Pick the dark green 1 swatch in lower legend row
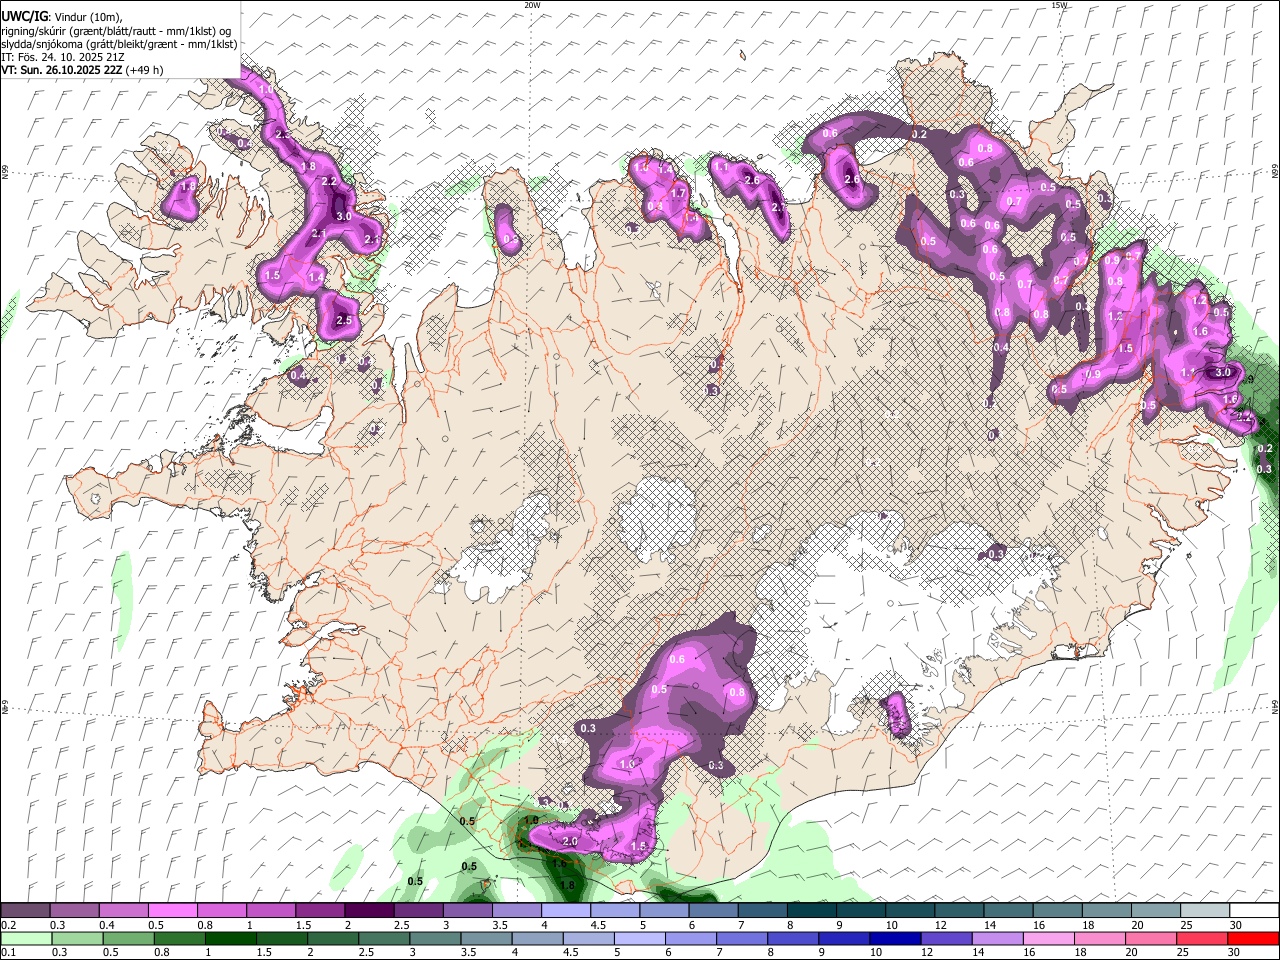The width and height of the screenshot is (1280, 960). coord(232,938)
